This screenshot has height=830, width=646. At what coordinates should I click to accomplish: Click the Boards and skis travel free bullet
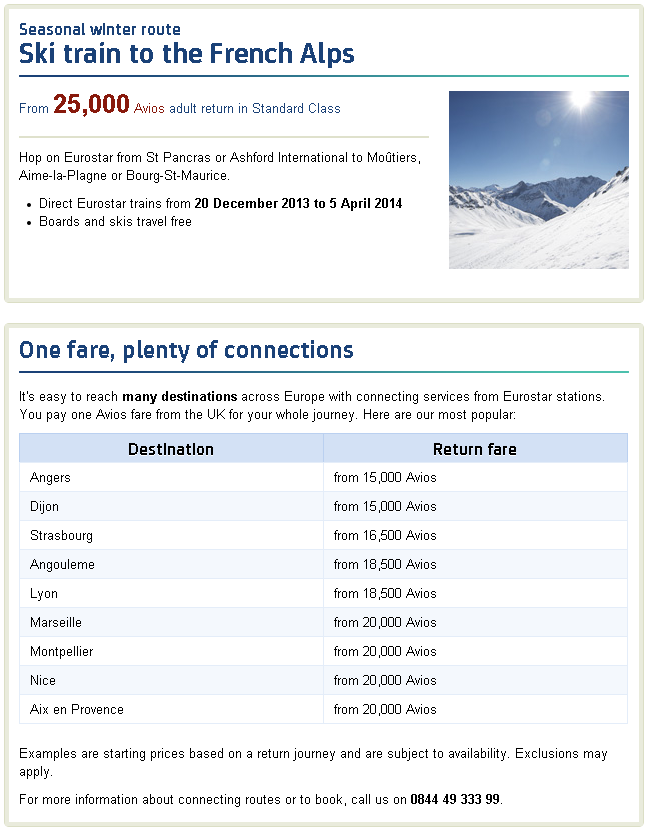point(115,222)
